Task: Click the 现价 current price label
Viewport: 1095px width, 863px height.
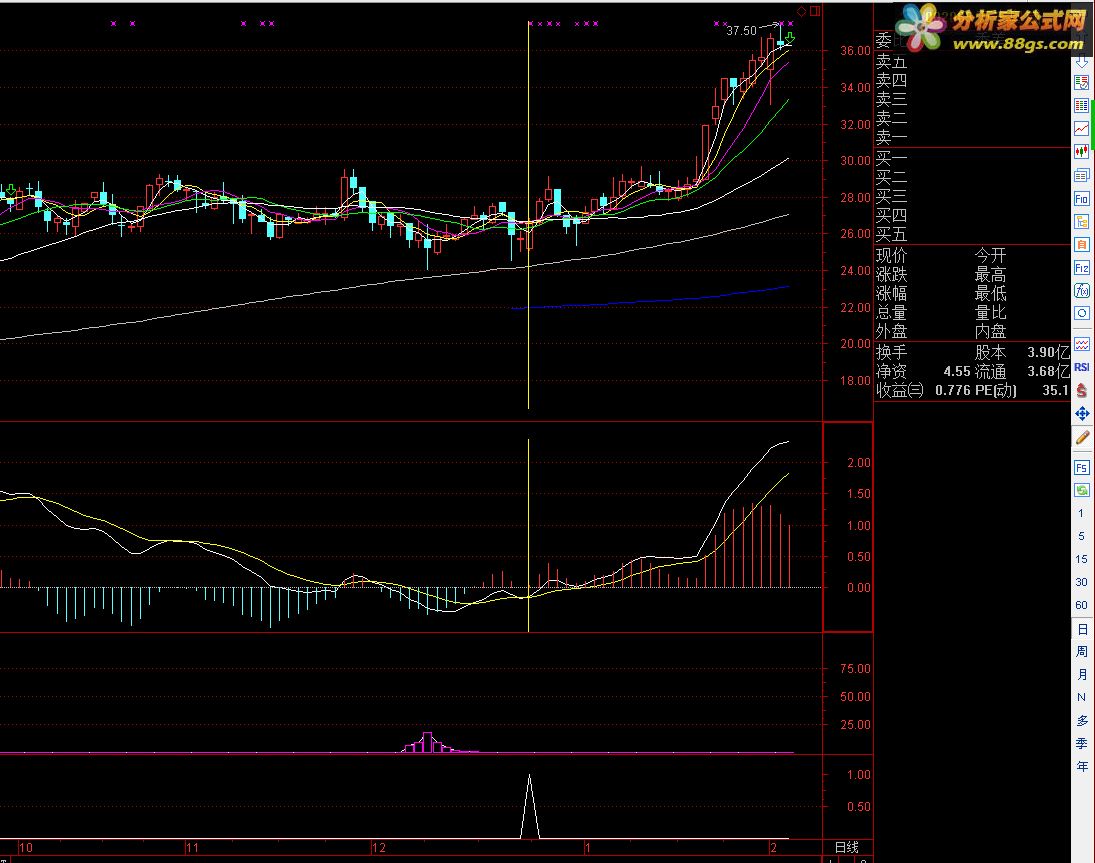Action: tap(891, 256)
